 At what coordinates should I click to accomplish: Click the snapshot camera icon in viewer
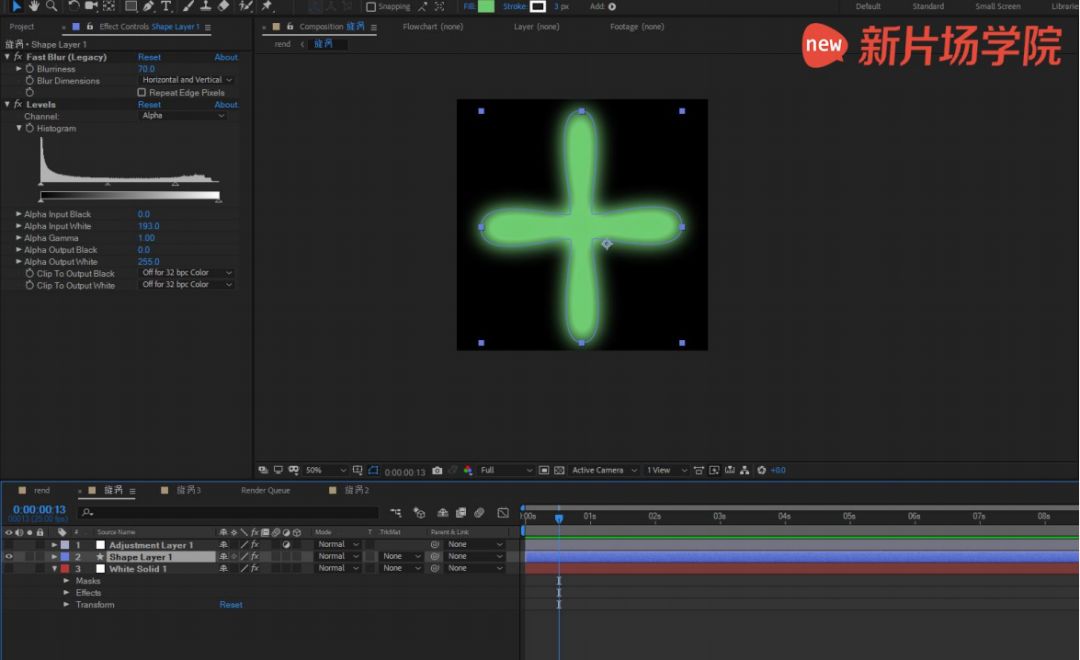tap(438, 470)
